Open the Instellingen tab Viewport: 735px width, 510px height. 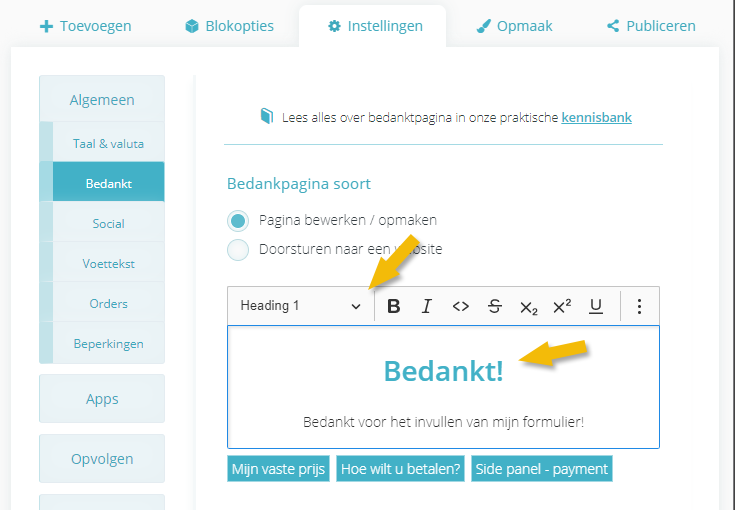375,26
